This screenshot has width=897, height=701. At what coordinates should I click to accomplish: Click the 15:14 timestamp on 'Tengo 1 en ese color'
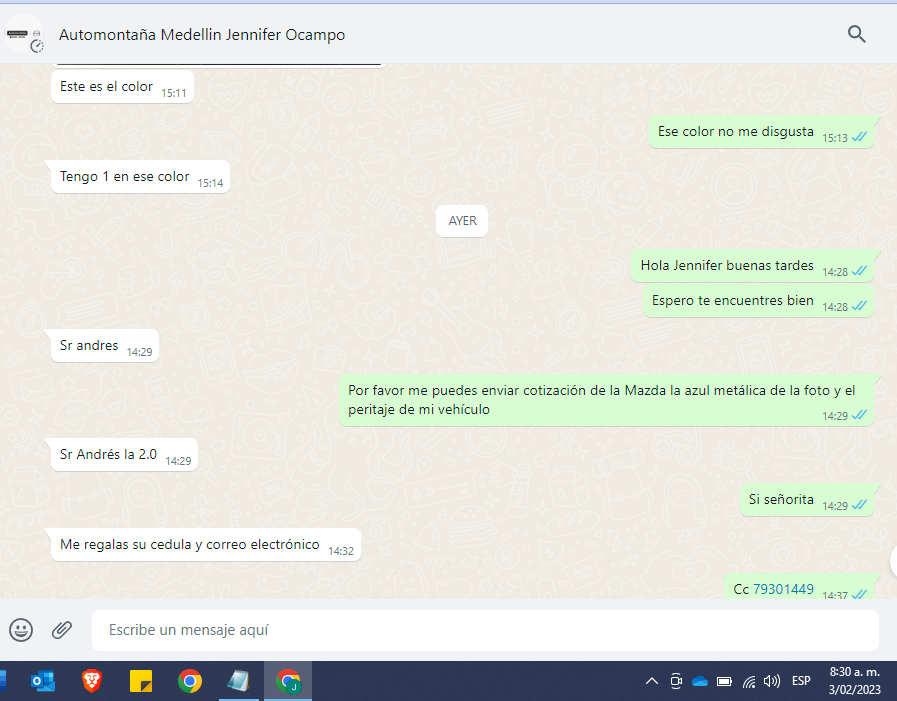coord(211,183)
